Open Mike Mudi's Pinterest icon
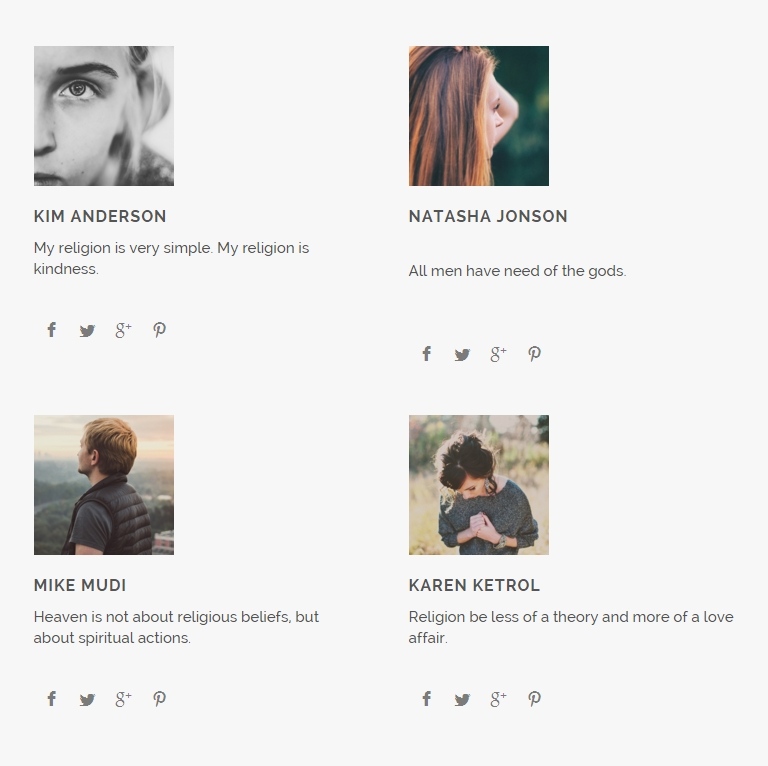The height and width of the screenshot is (766, 768). (159, 699)
